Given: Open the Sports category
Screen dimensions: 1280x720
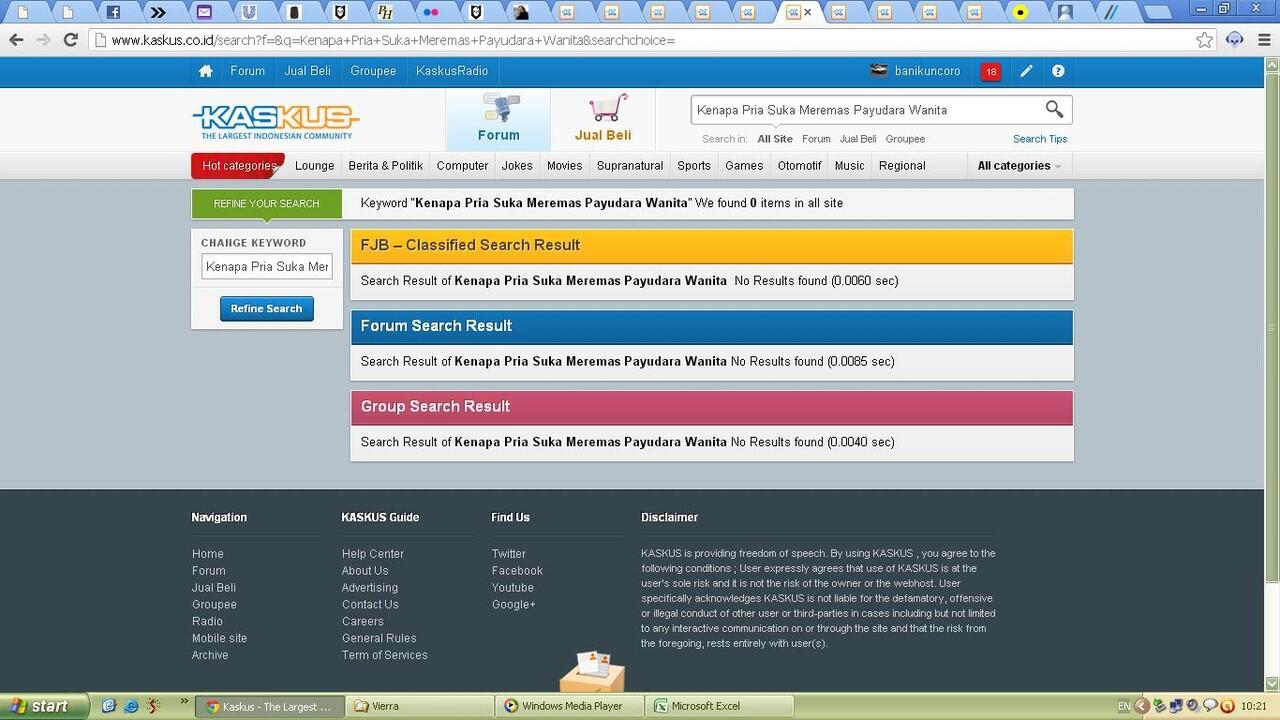Looking at the screenshot, I should click(694, 166).
